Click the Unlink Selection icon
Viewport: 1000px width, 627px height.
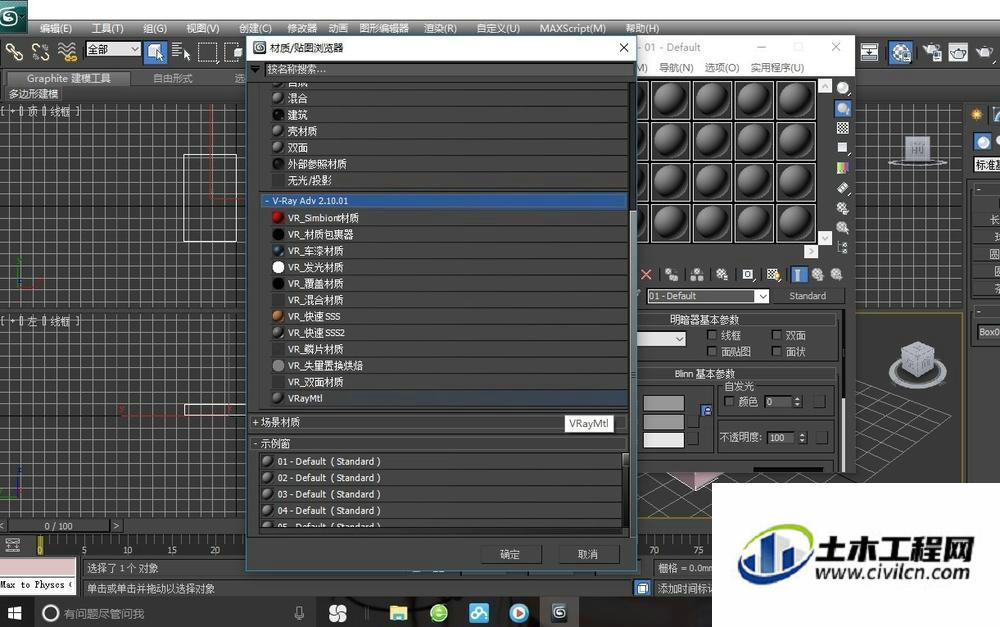pyautogui.click(x=40, y=51)
